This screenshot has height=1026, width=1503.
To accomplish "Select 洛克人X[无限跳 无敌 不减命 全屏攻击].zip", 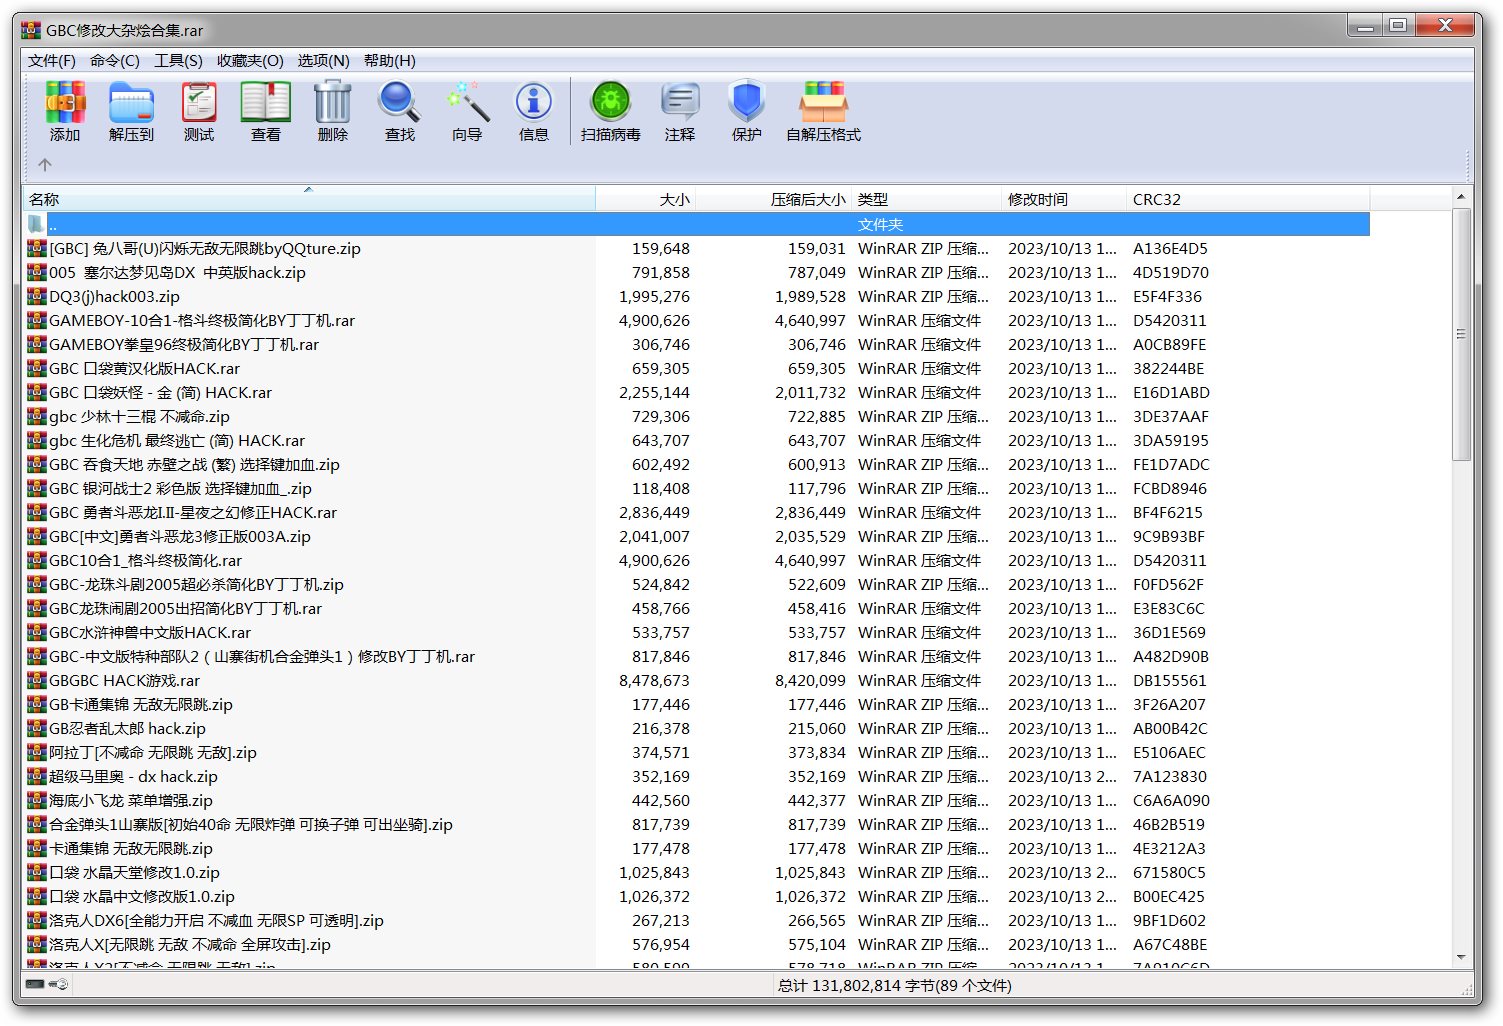I will (190, 944).
